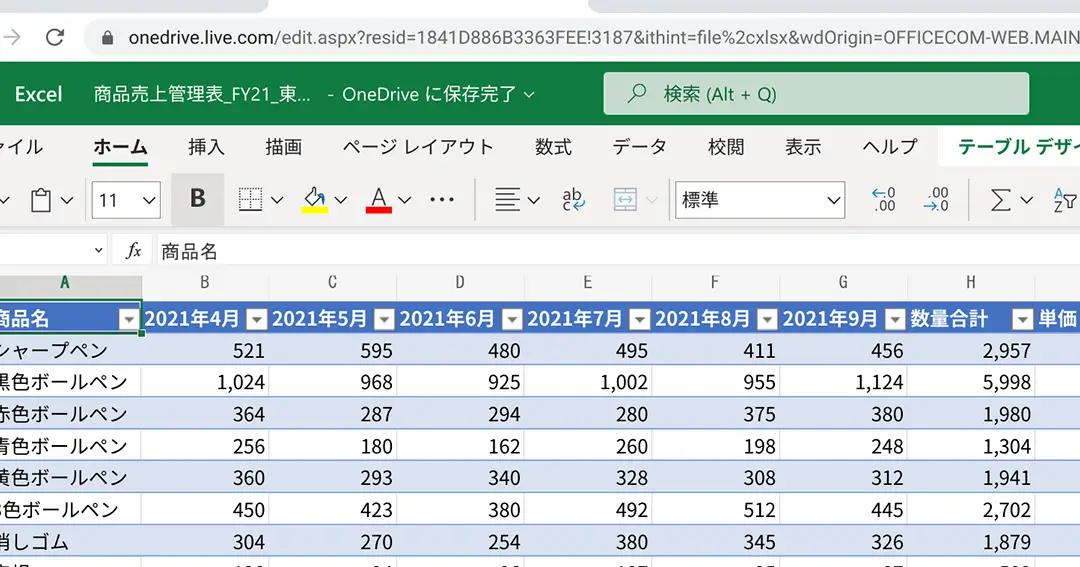
Task: Select cell with value 5,998
Action: click(971, 382)
